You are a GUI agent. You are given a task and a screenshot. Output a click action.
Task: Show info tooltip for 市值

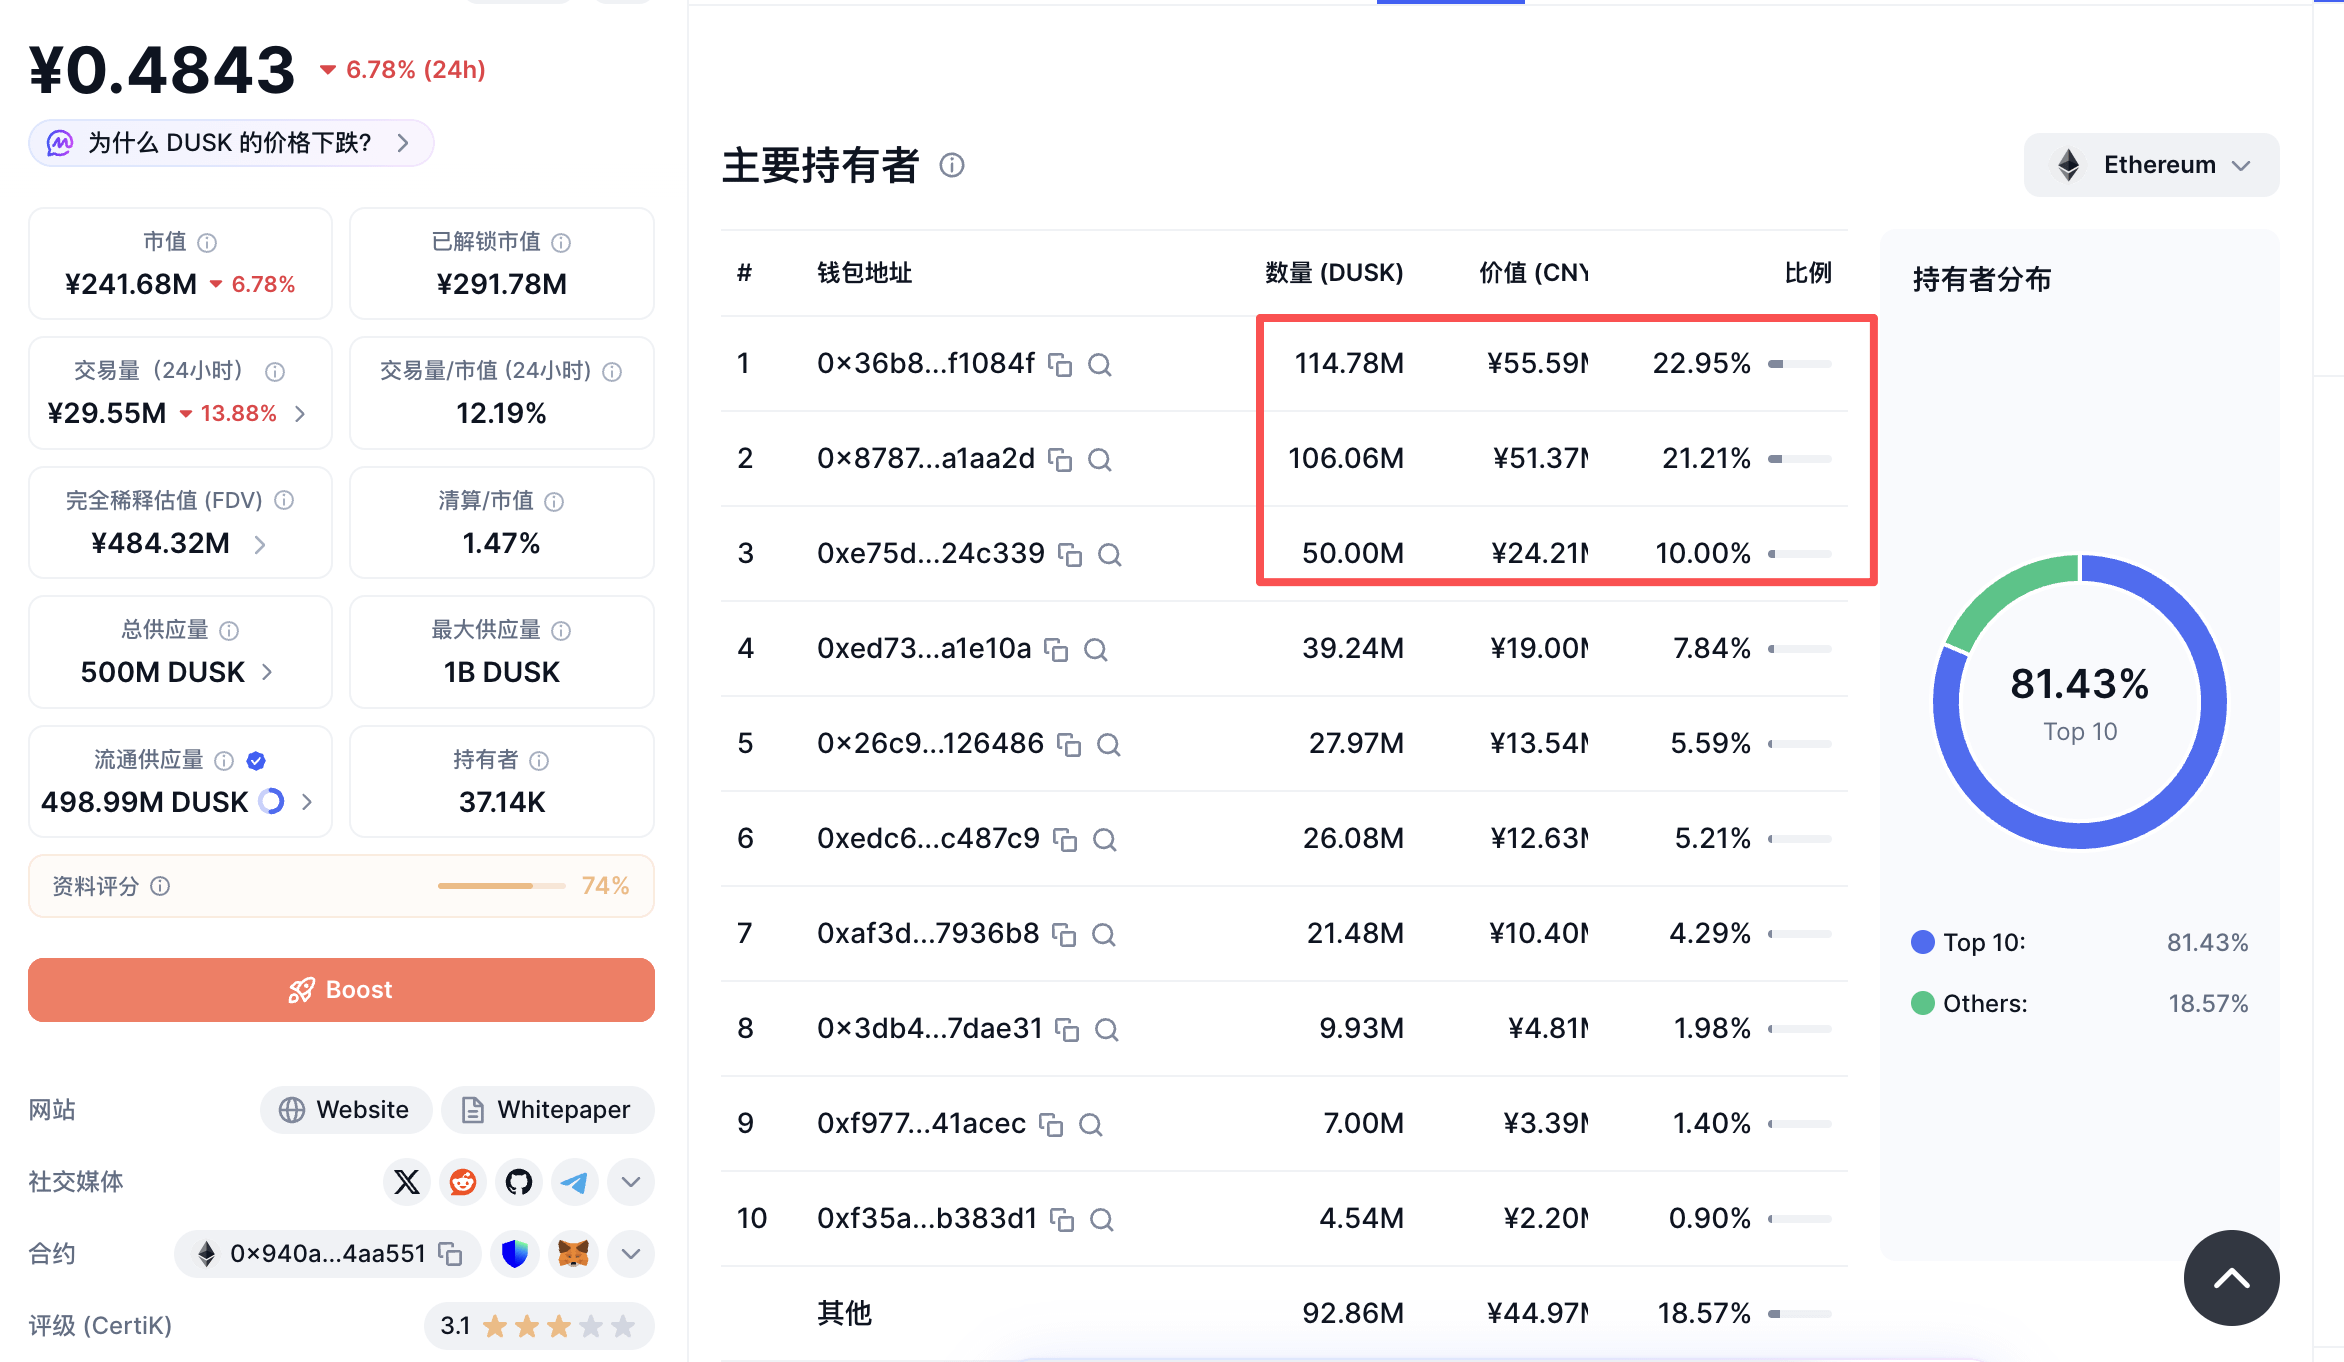tap(207, 243)
